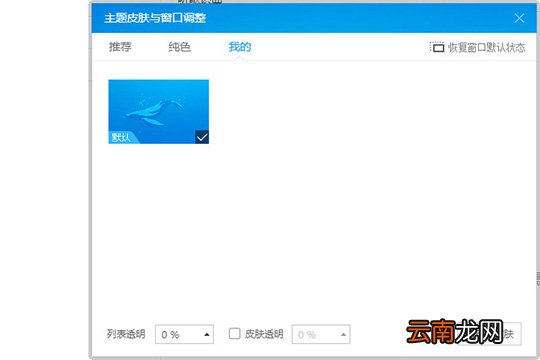The width and height of the screenshot is (540, 360).
Task: Open the 皮肤透明 percentage dropdown
Action: pyautogui.click(x=321, y=334)
